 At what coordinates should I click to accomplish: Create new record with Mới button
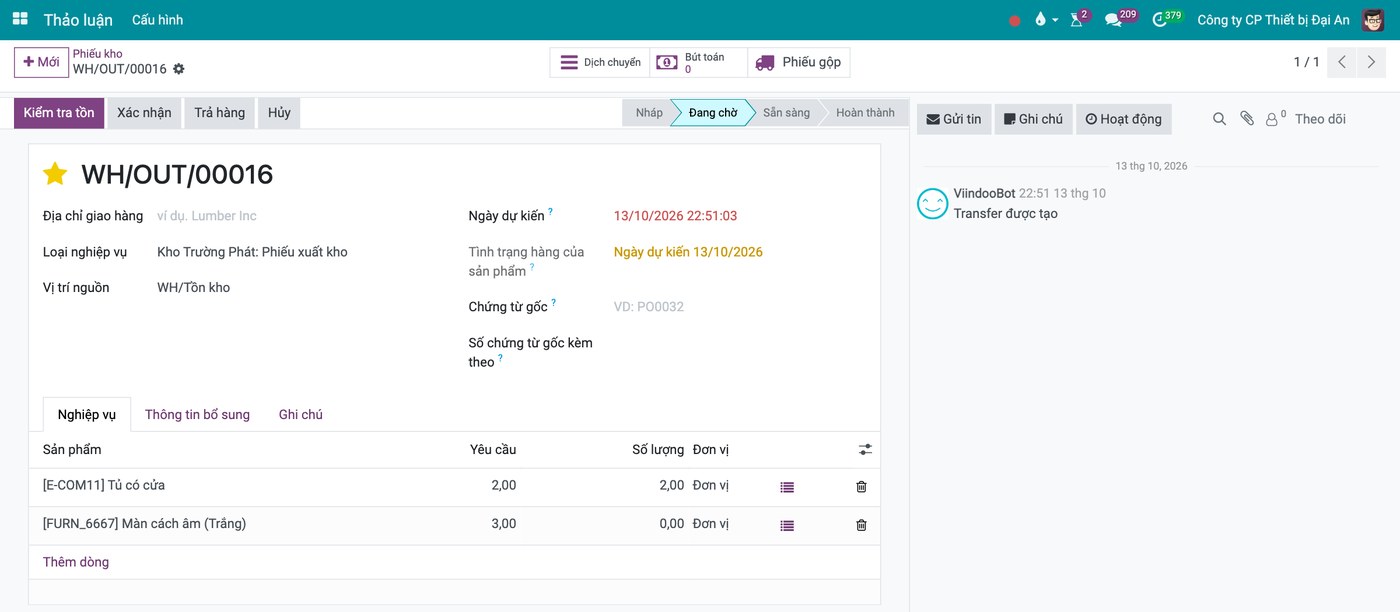(41, 62)
